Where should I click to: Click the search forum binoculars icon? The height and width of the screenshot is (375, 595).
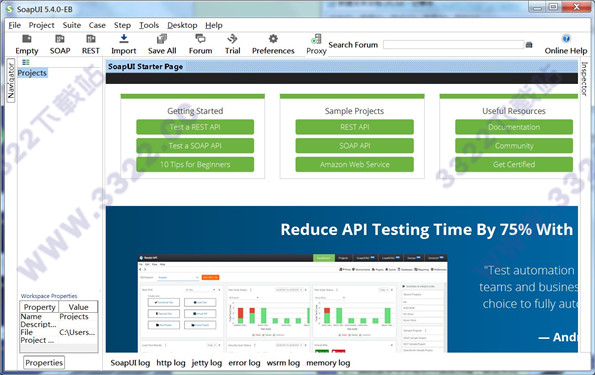[x=529, y=45]
